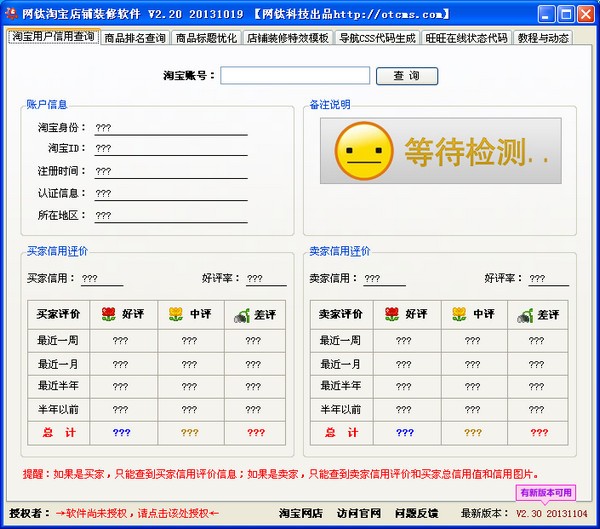Click latest version V2.30 20131104 text

point(551,513)
